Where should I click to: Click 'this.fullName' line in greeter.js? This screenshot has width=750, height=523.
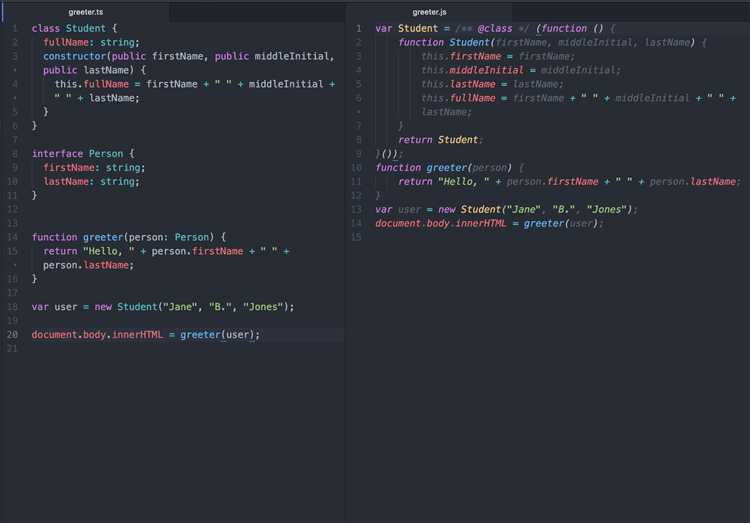[x=578, y=98]
